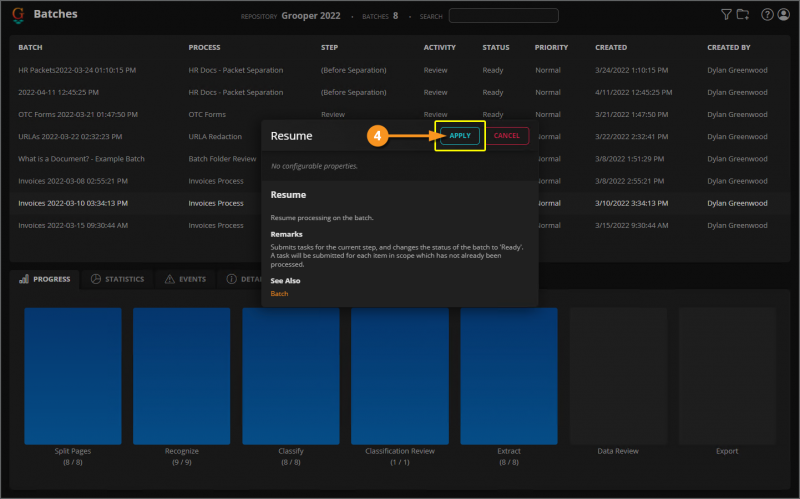Click the Data Review step block
Screen dimensions: 800x499
click(x=618, y=375)
